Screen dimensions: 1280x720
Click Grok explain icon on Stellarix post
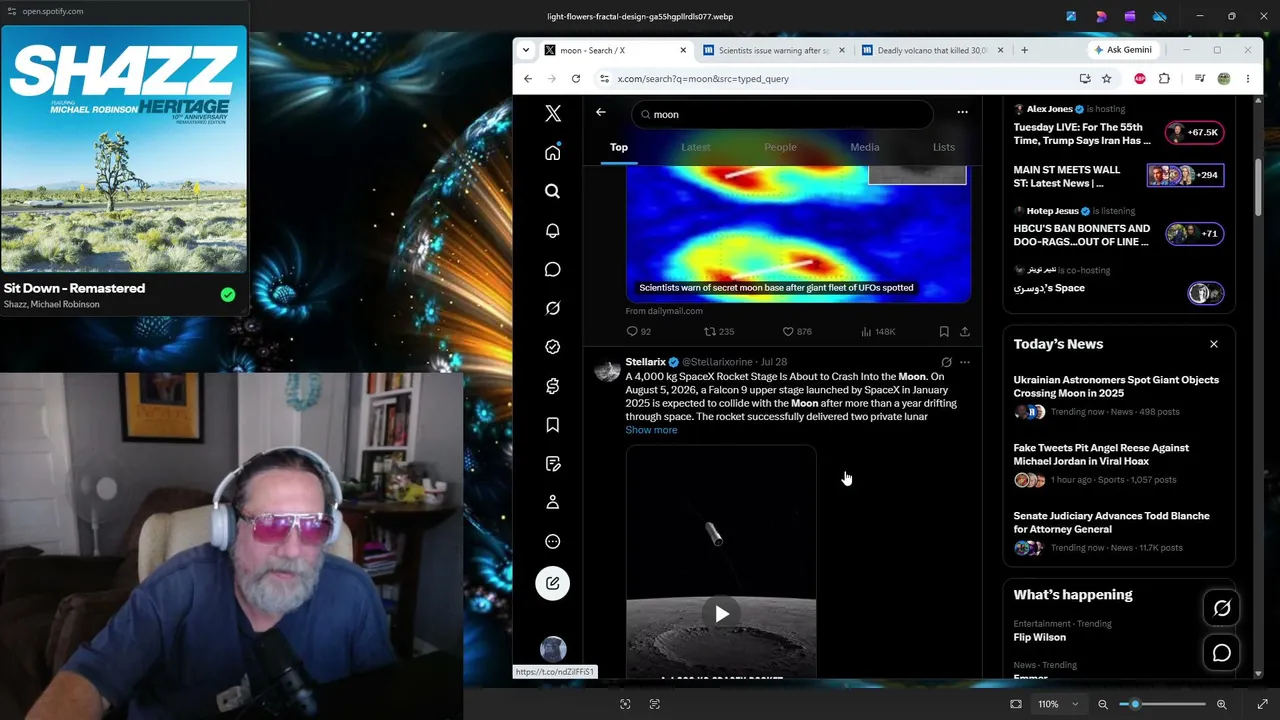946,362
